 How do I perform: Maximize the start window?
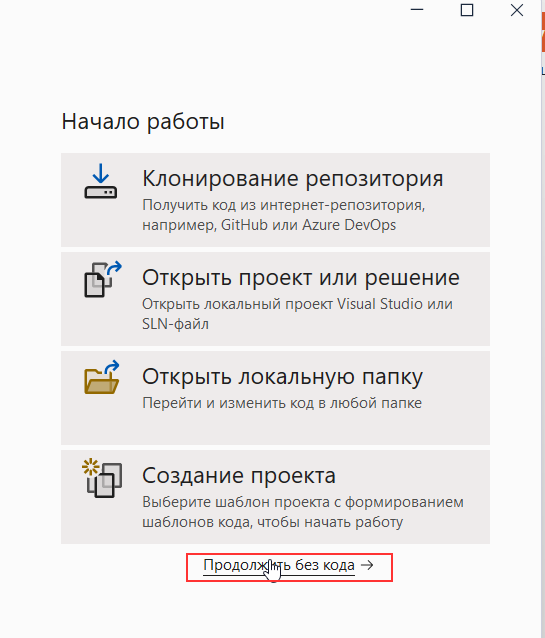[x=467, y=10]
